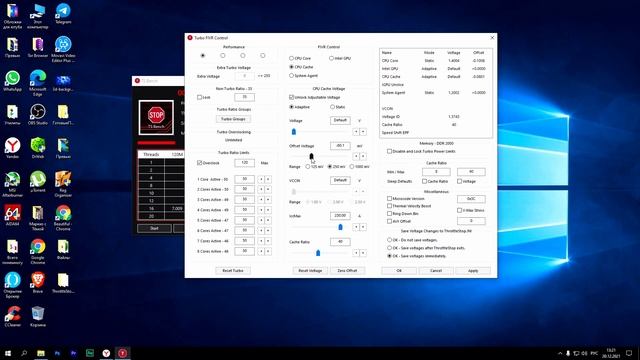The height and width of the screenshot is (360, 640).
Task: Open the ThrottleStop folder on desktop
Action: tap(63, 283)
